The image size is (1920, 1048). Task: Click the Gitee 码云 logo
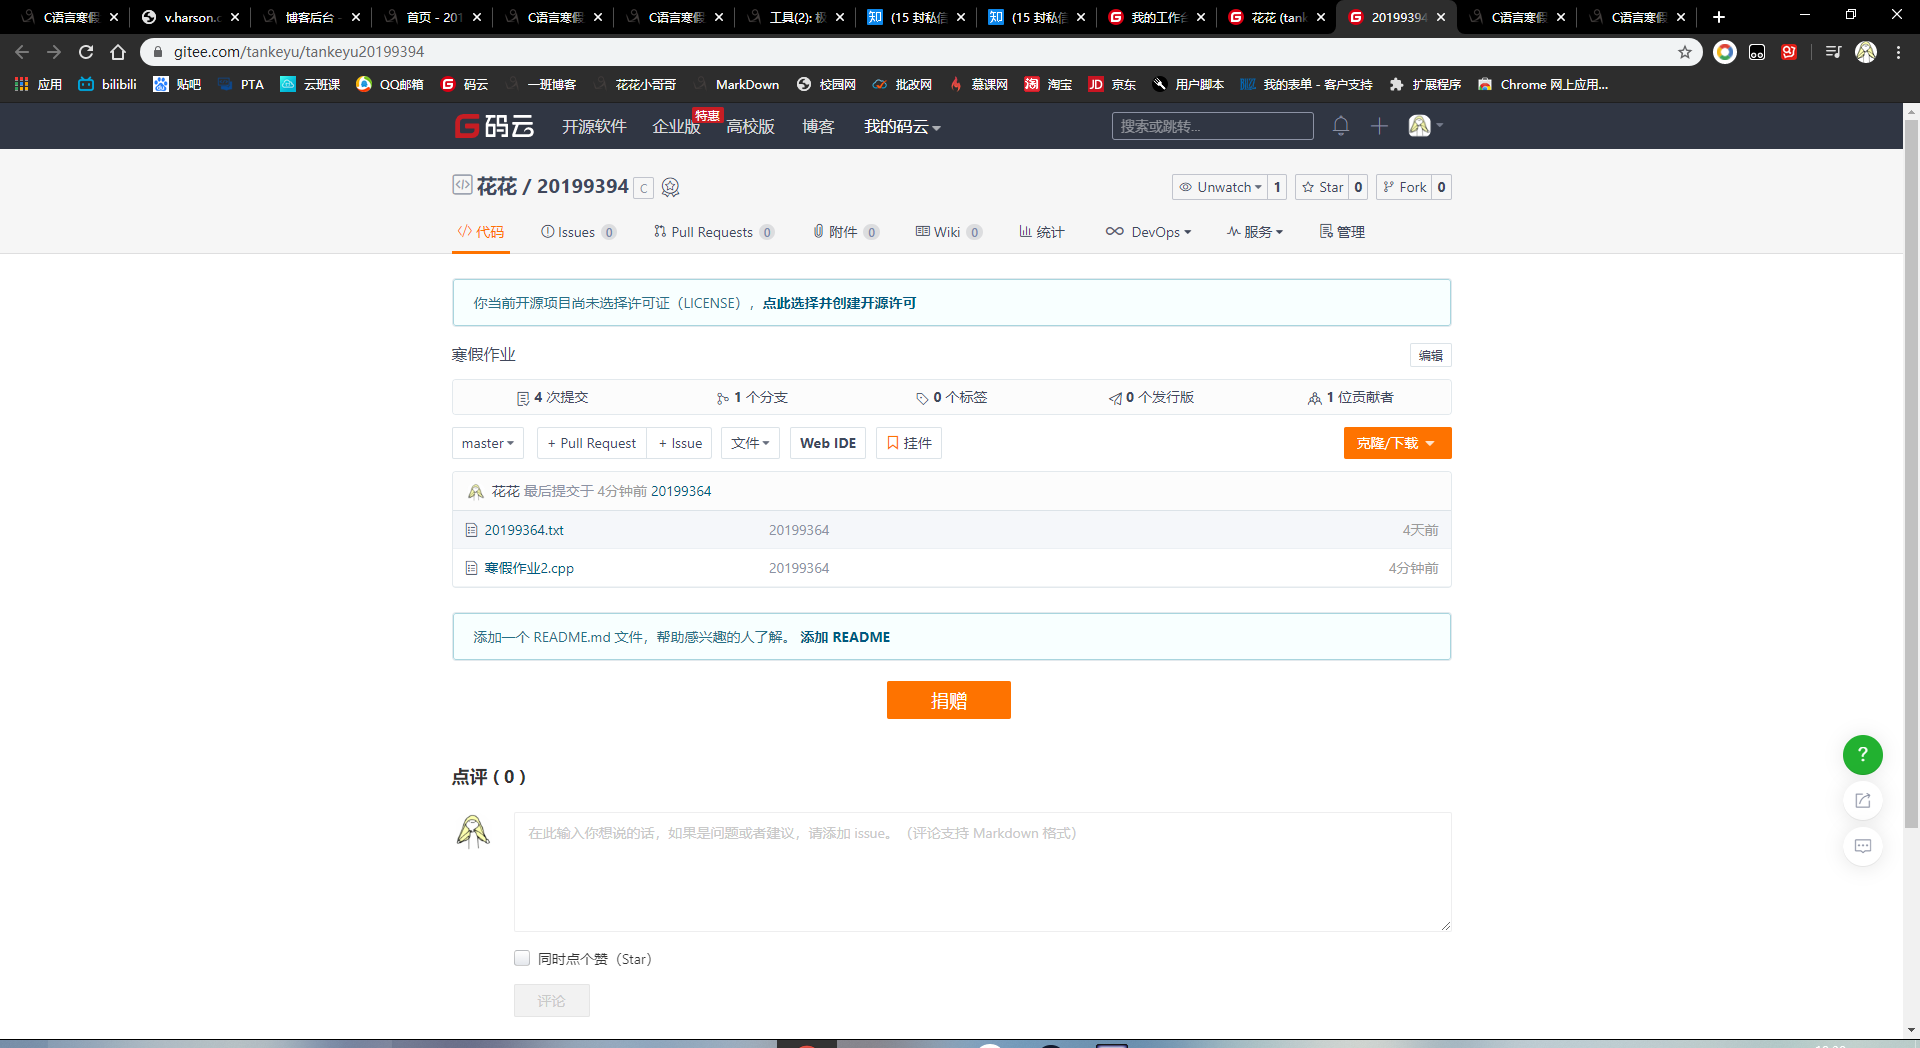tap(494, 126)
